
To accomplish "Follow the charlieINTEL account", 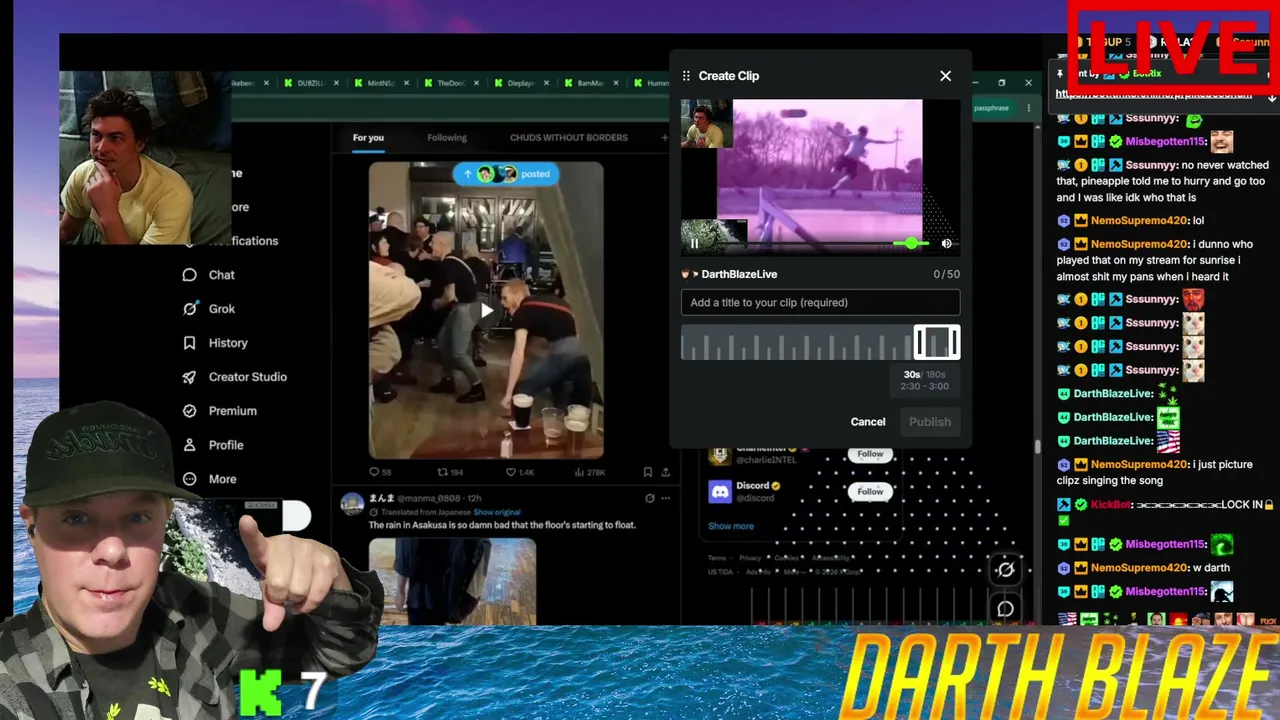I will point(870,454).
